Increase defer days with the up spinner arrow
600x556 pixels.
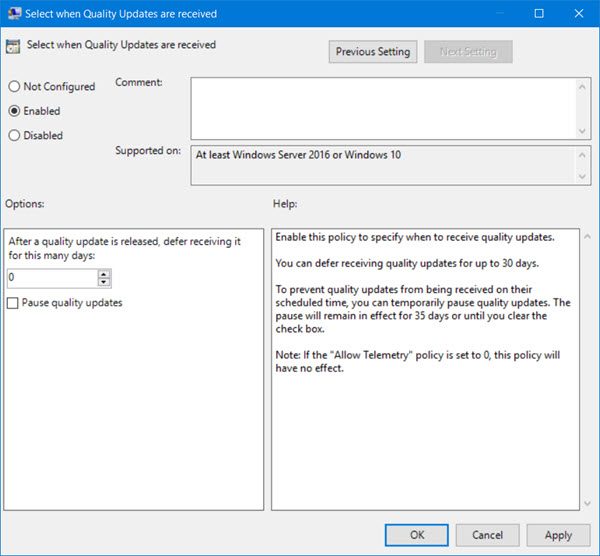(104, 273)
